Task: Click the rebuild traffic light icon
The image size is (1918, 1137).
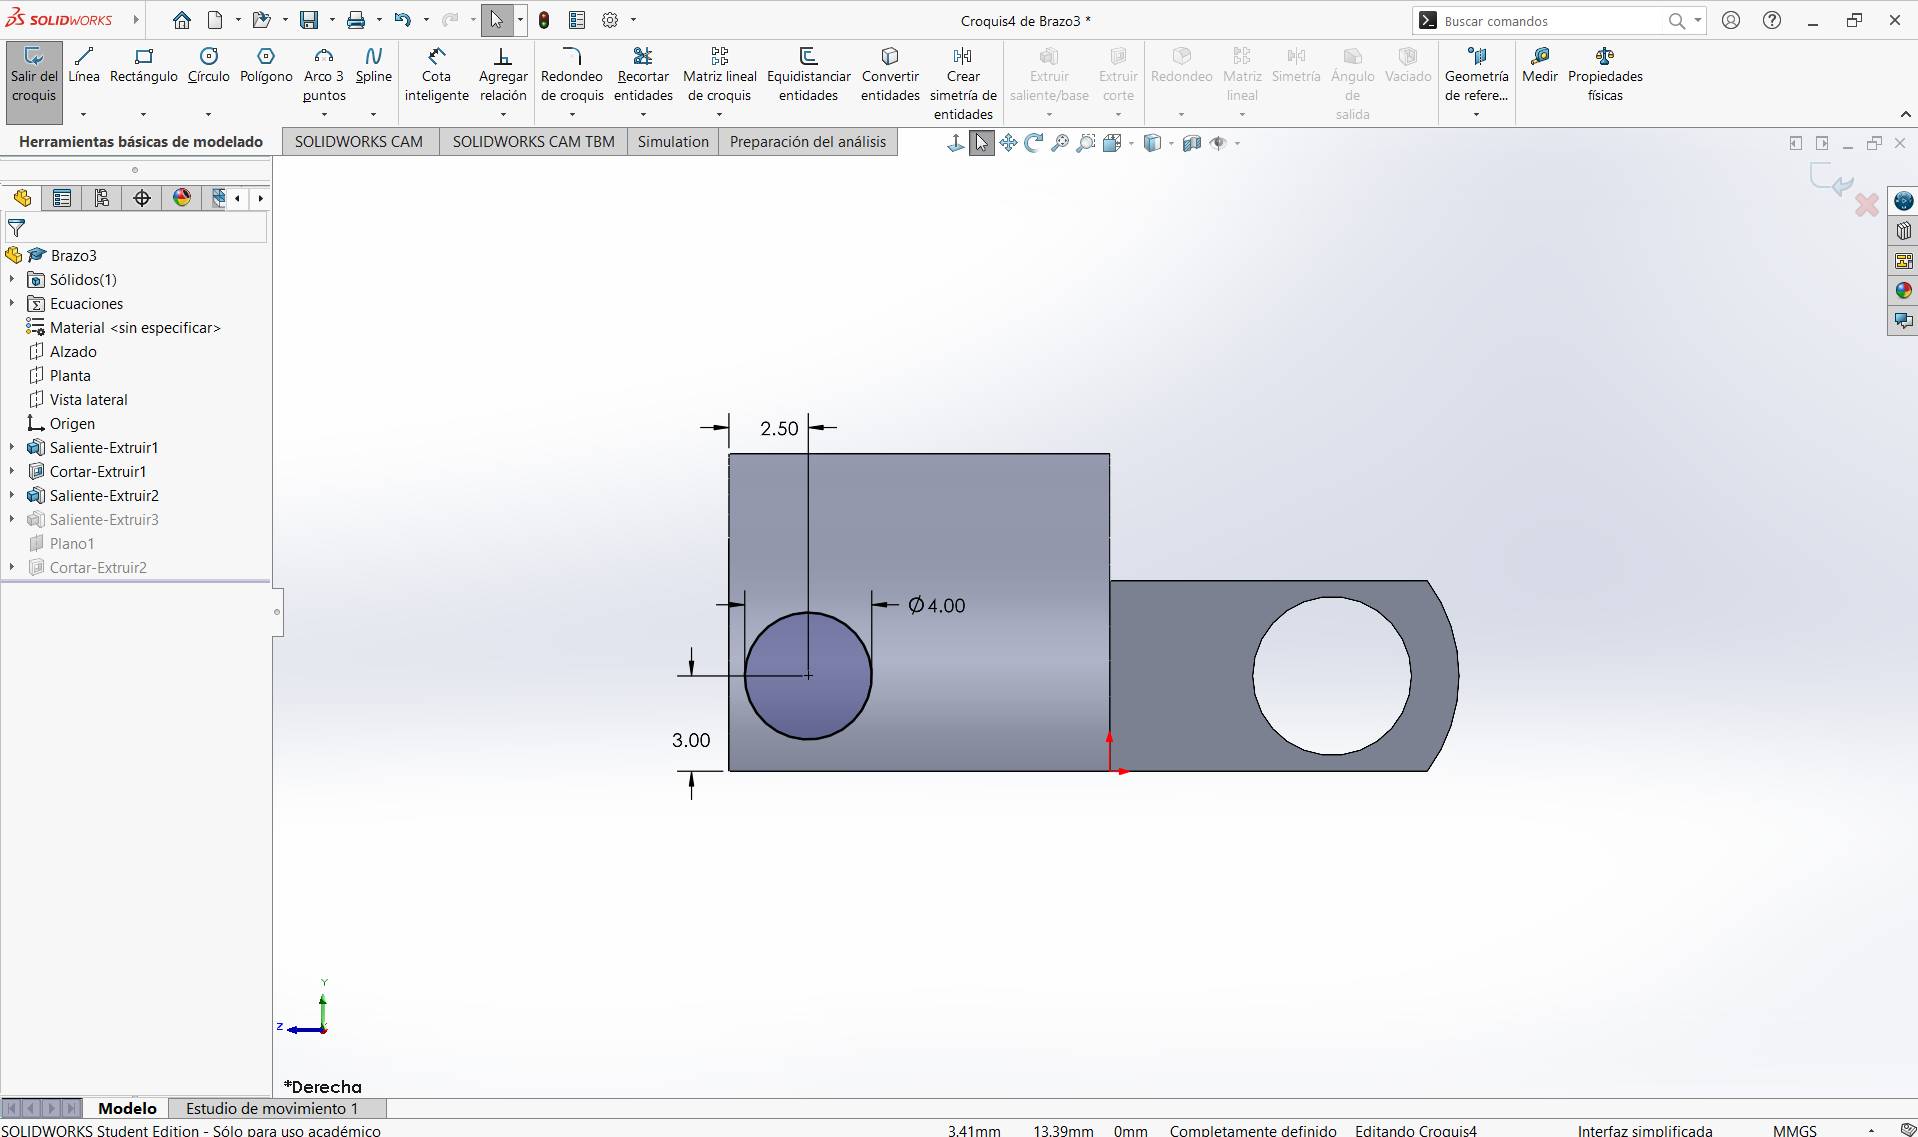Action: (x=544, y=20)
